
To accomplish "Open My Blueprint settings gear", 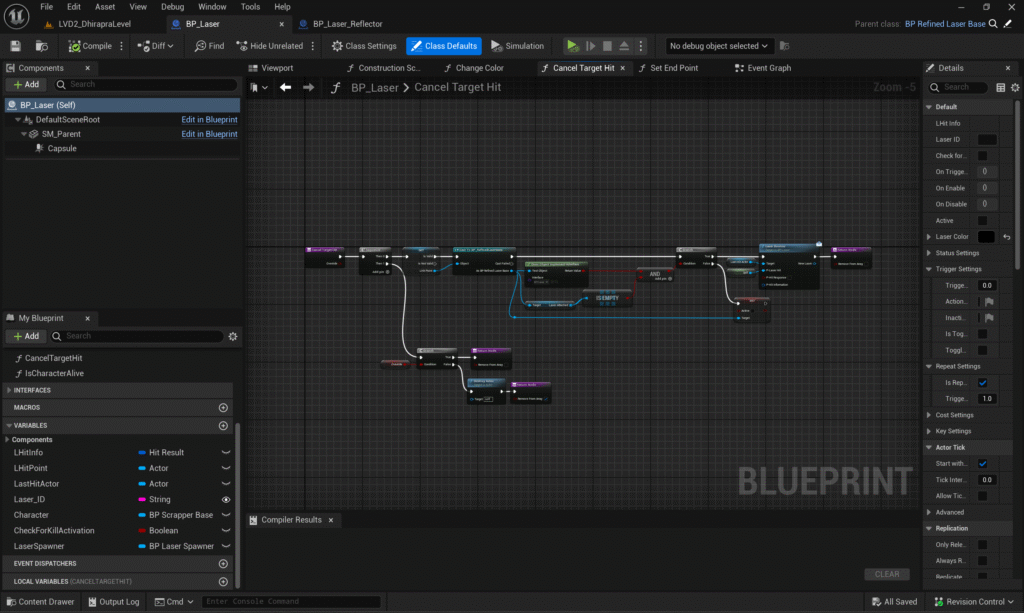I will click(x=233, y=336).
